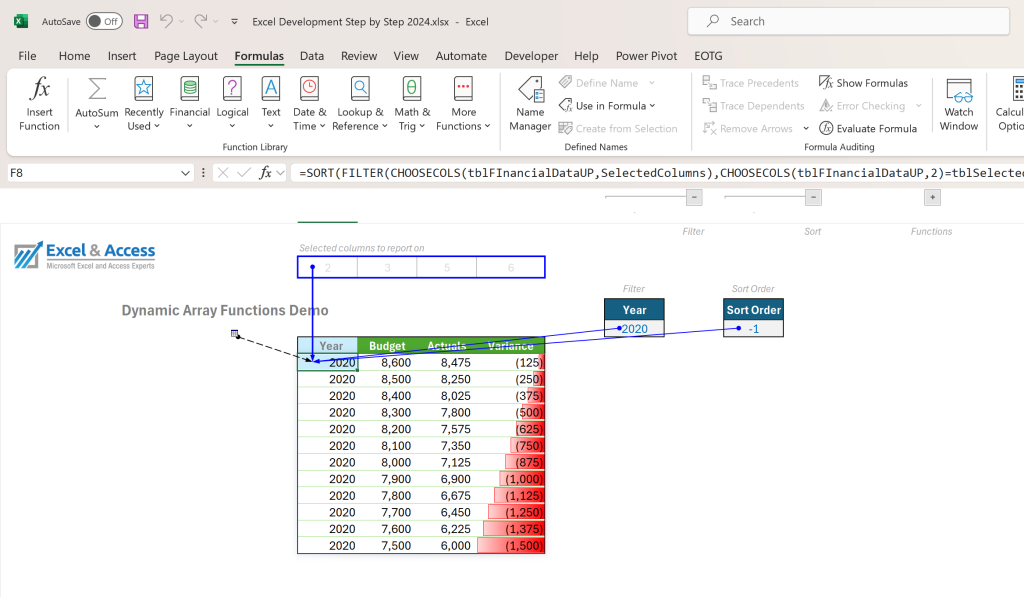Select selected-columns cell with value 5
1024x597 pixels.
(447, 267)
